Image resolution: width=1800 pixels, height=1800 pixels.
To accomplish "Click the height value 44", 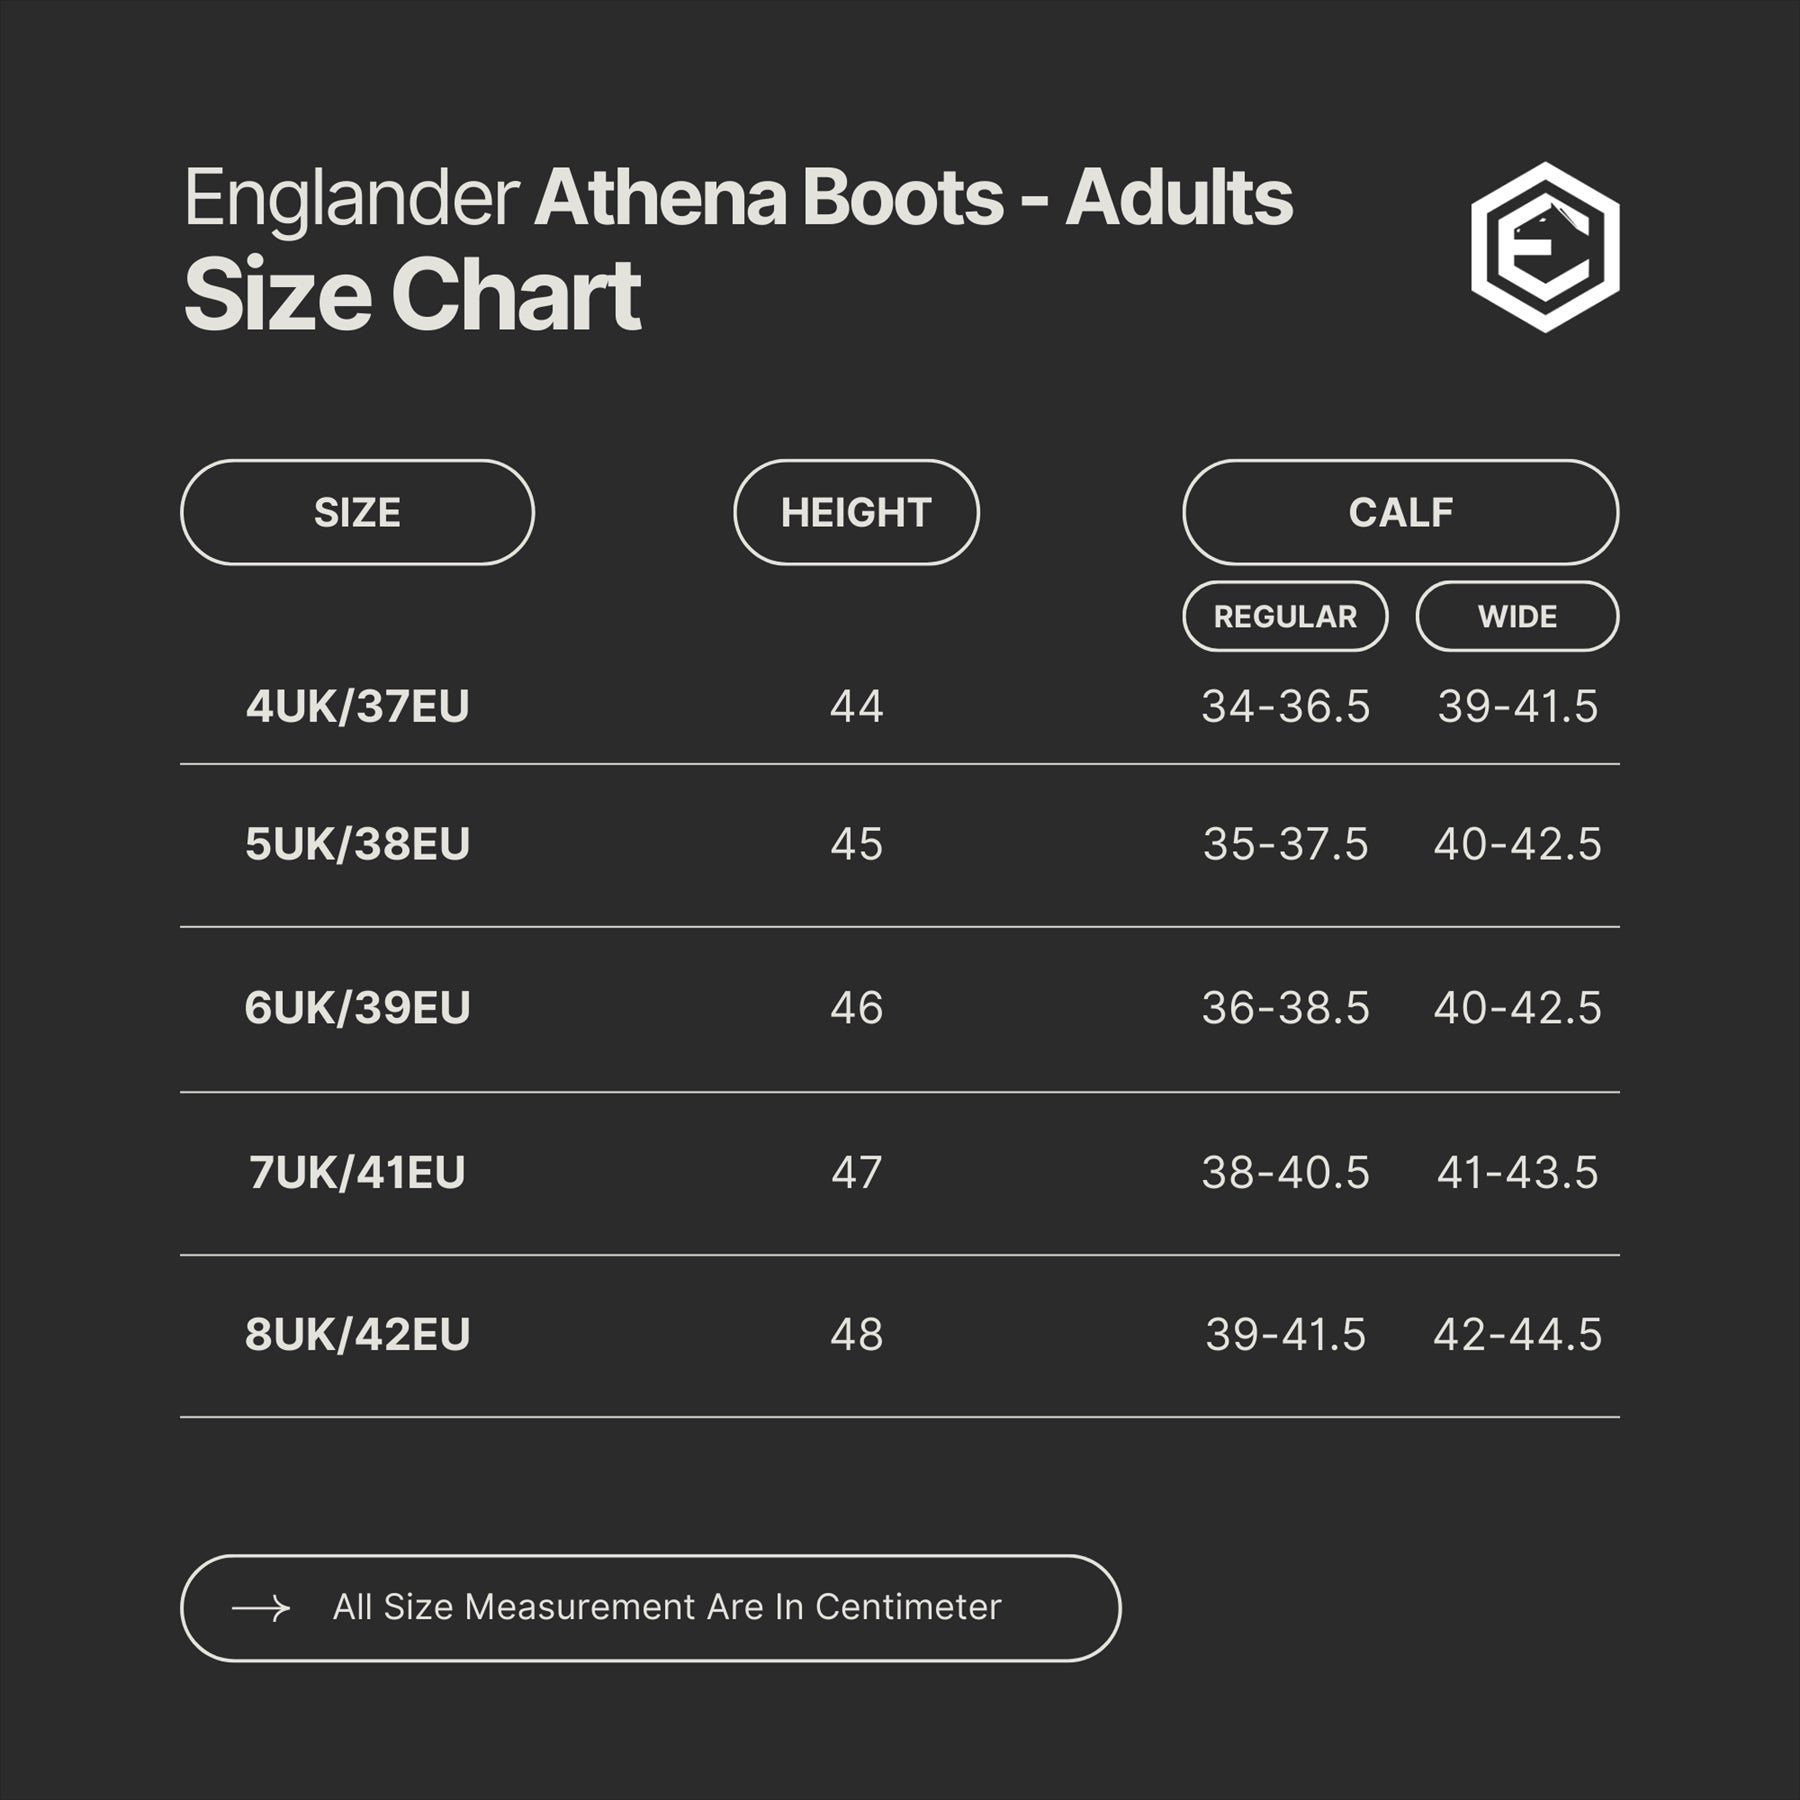I will pos(856,707).
